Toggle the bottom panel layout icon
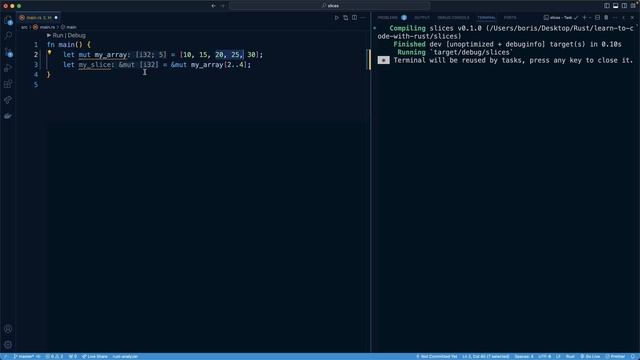Image resolution: width=640 pixels, height=360 pixels. [616, 6]
